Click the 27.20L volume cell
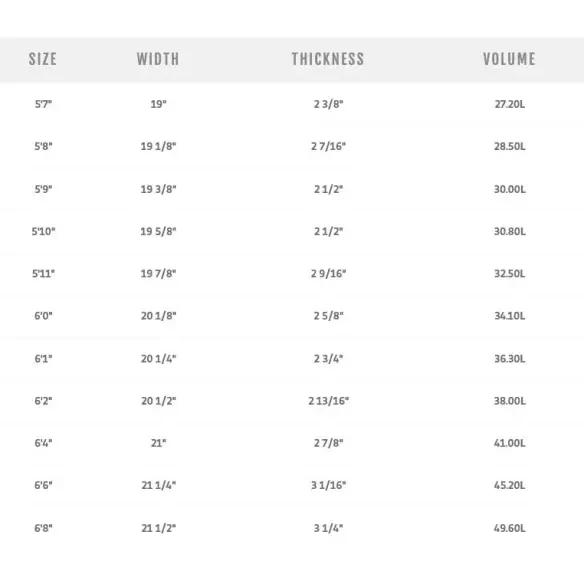Image resolution: width=584 pixels, height=584 pixels. tap(510, 104)
